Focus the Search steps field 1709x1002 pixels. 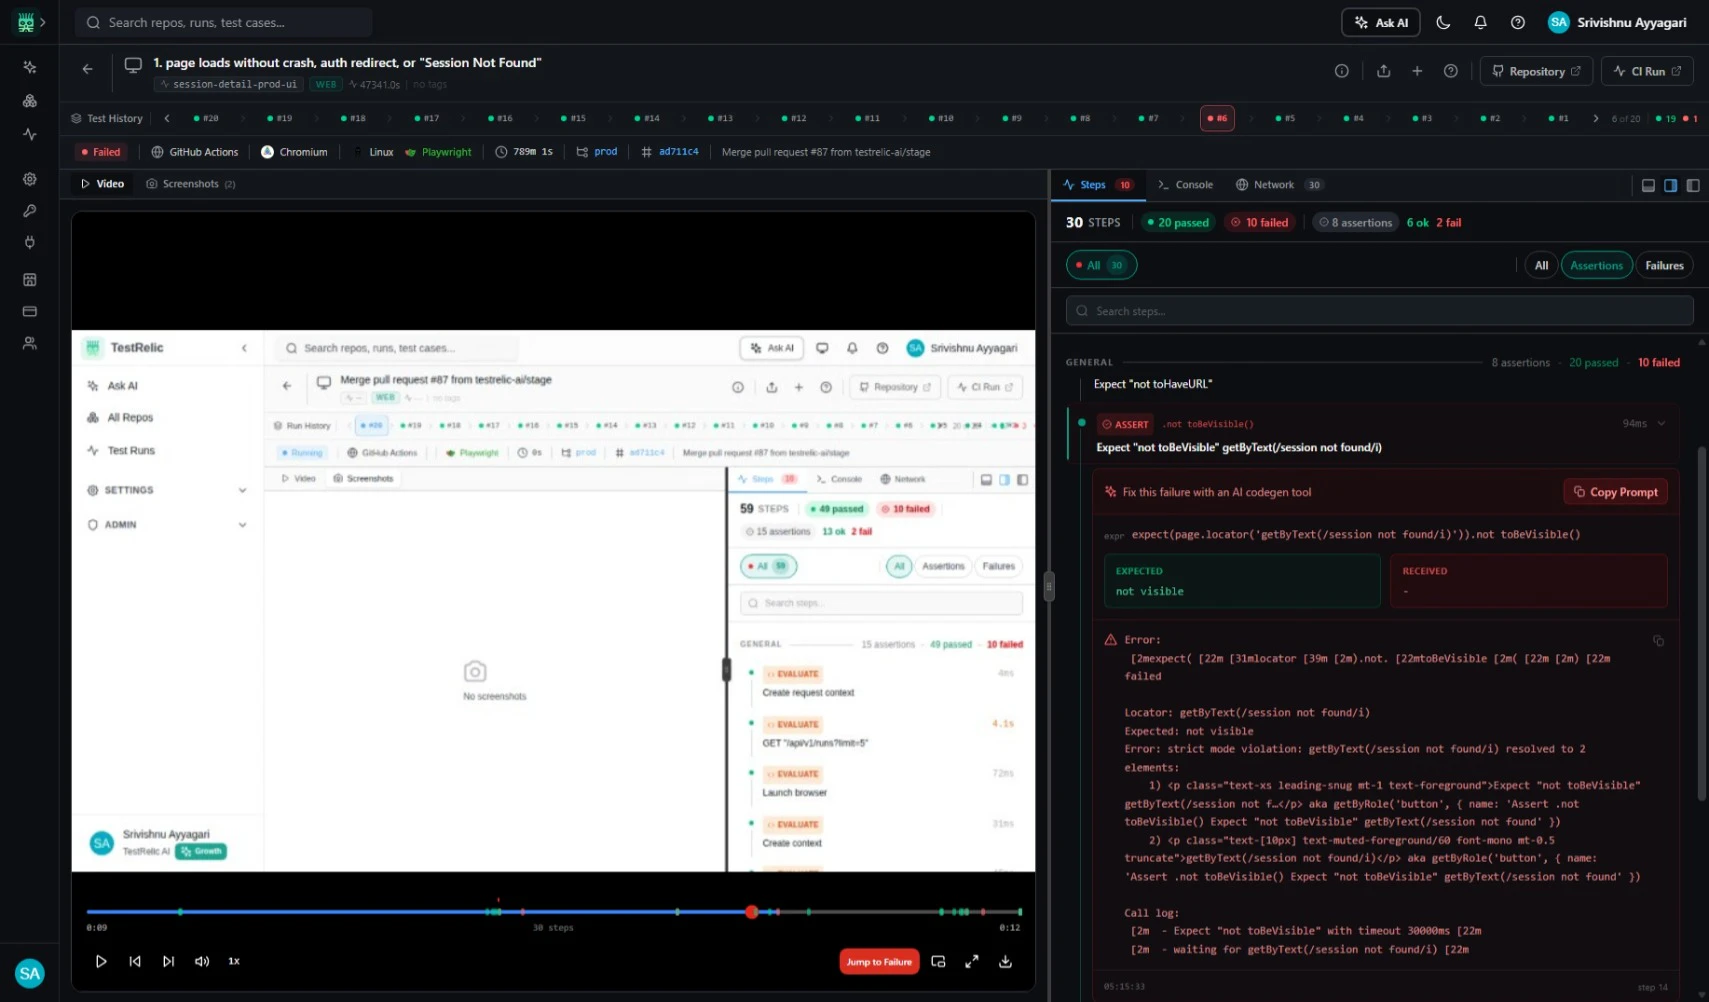point(1379,311)
